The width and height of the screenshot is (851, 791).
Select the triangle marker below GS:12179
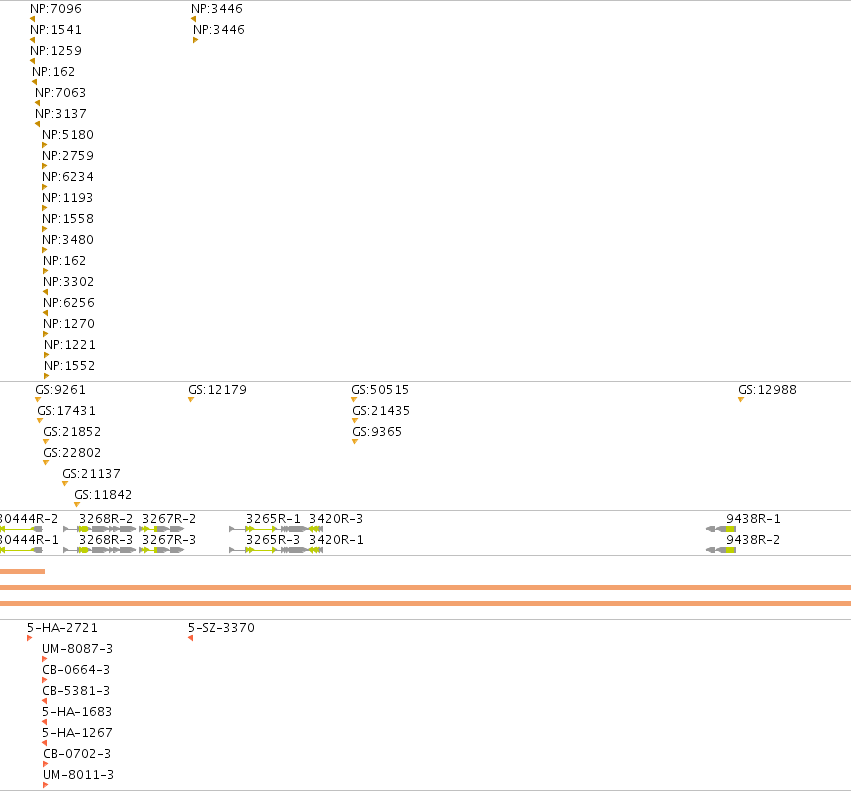(x=191, y=400)
